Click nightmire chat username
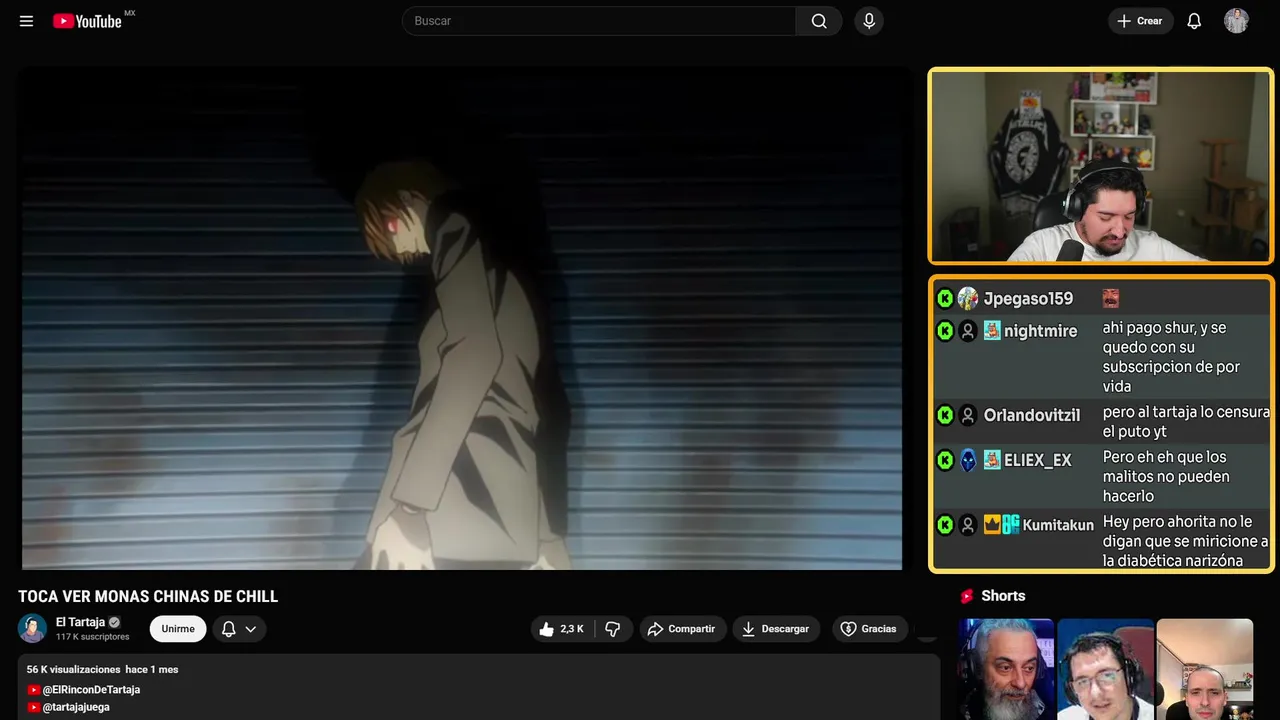Image resolution: width=1280 pixels, height=720 pixels. (1040, 331)
